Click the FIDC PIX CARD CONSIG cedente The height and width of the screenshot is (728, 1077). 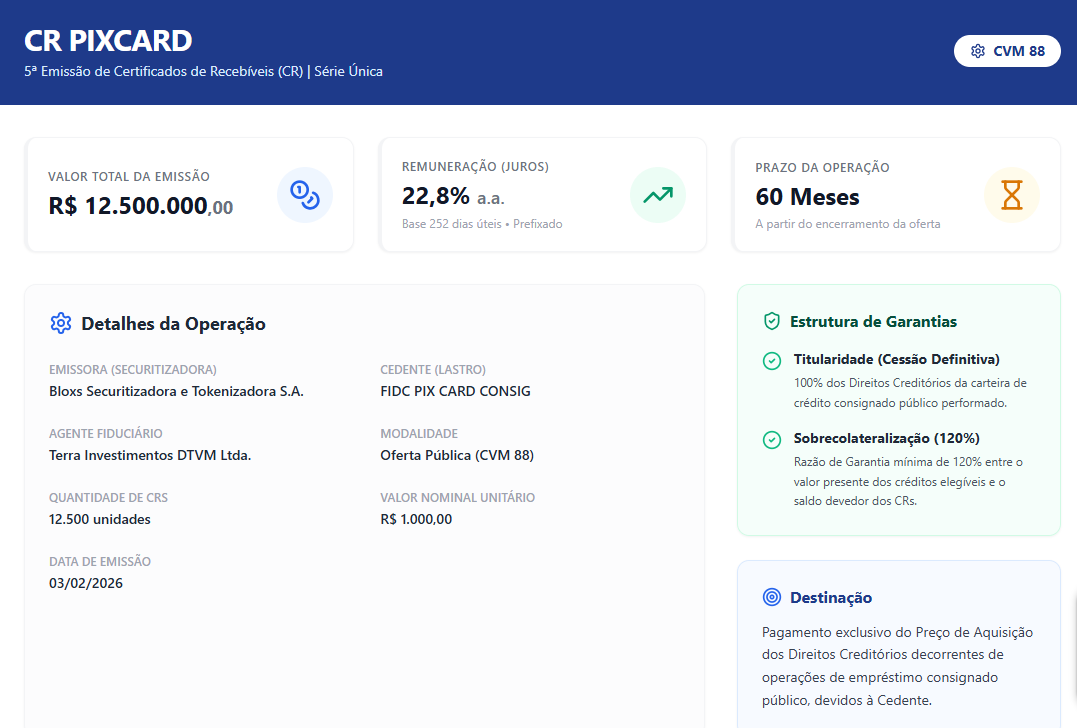(455, 391)
